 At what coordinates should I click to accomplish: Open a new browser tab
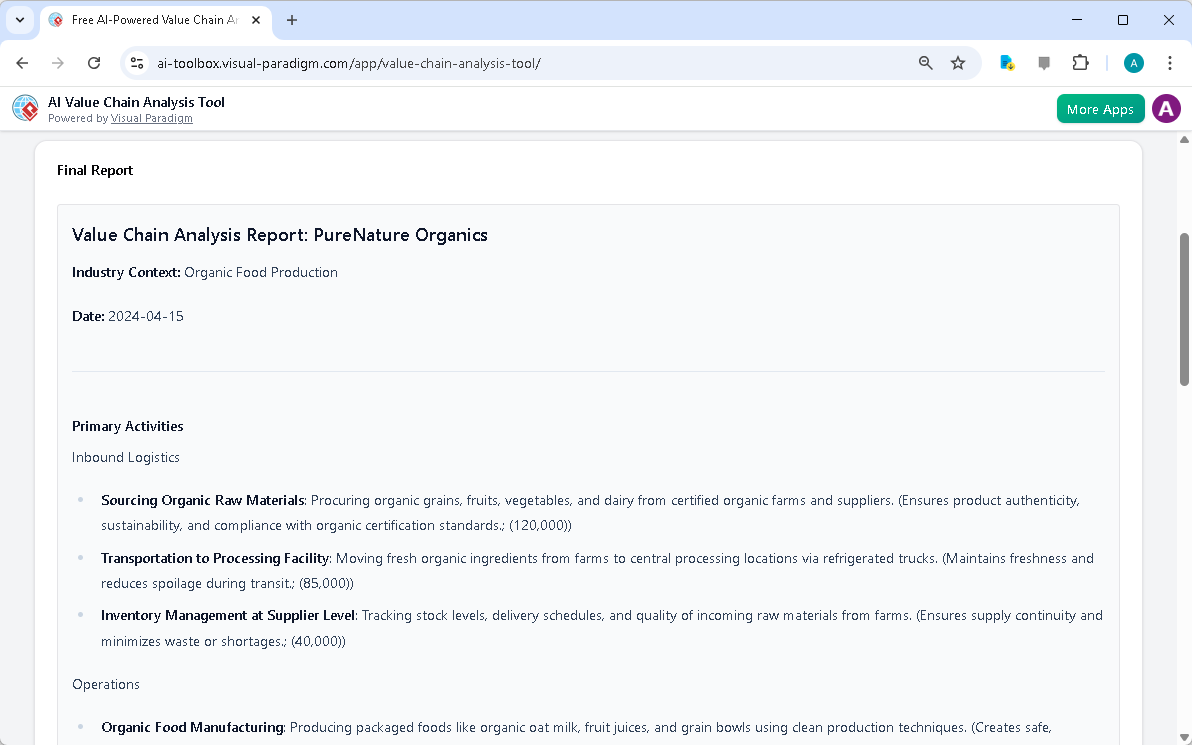tap(291, 20)
